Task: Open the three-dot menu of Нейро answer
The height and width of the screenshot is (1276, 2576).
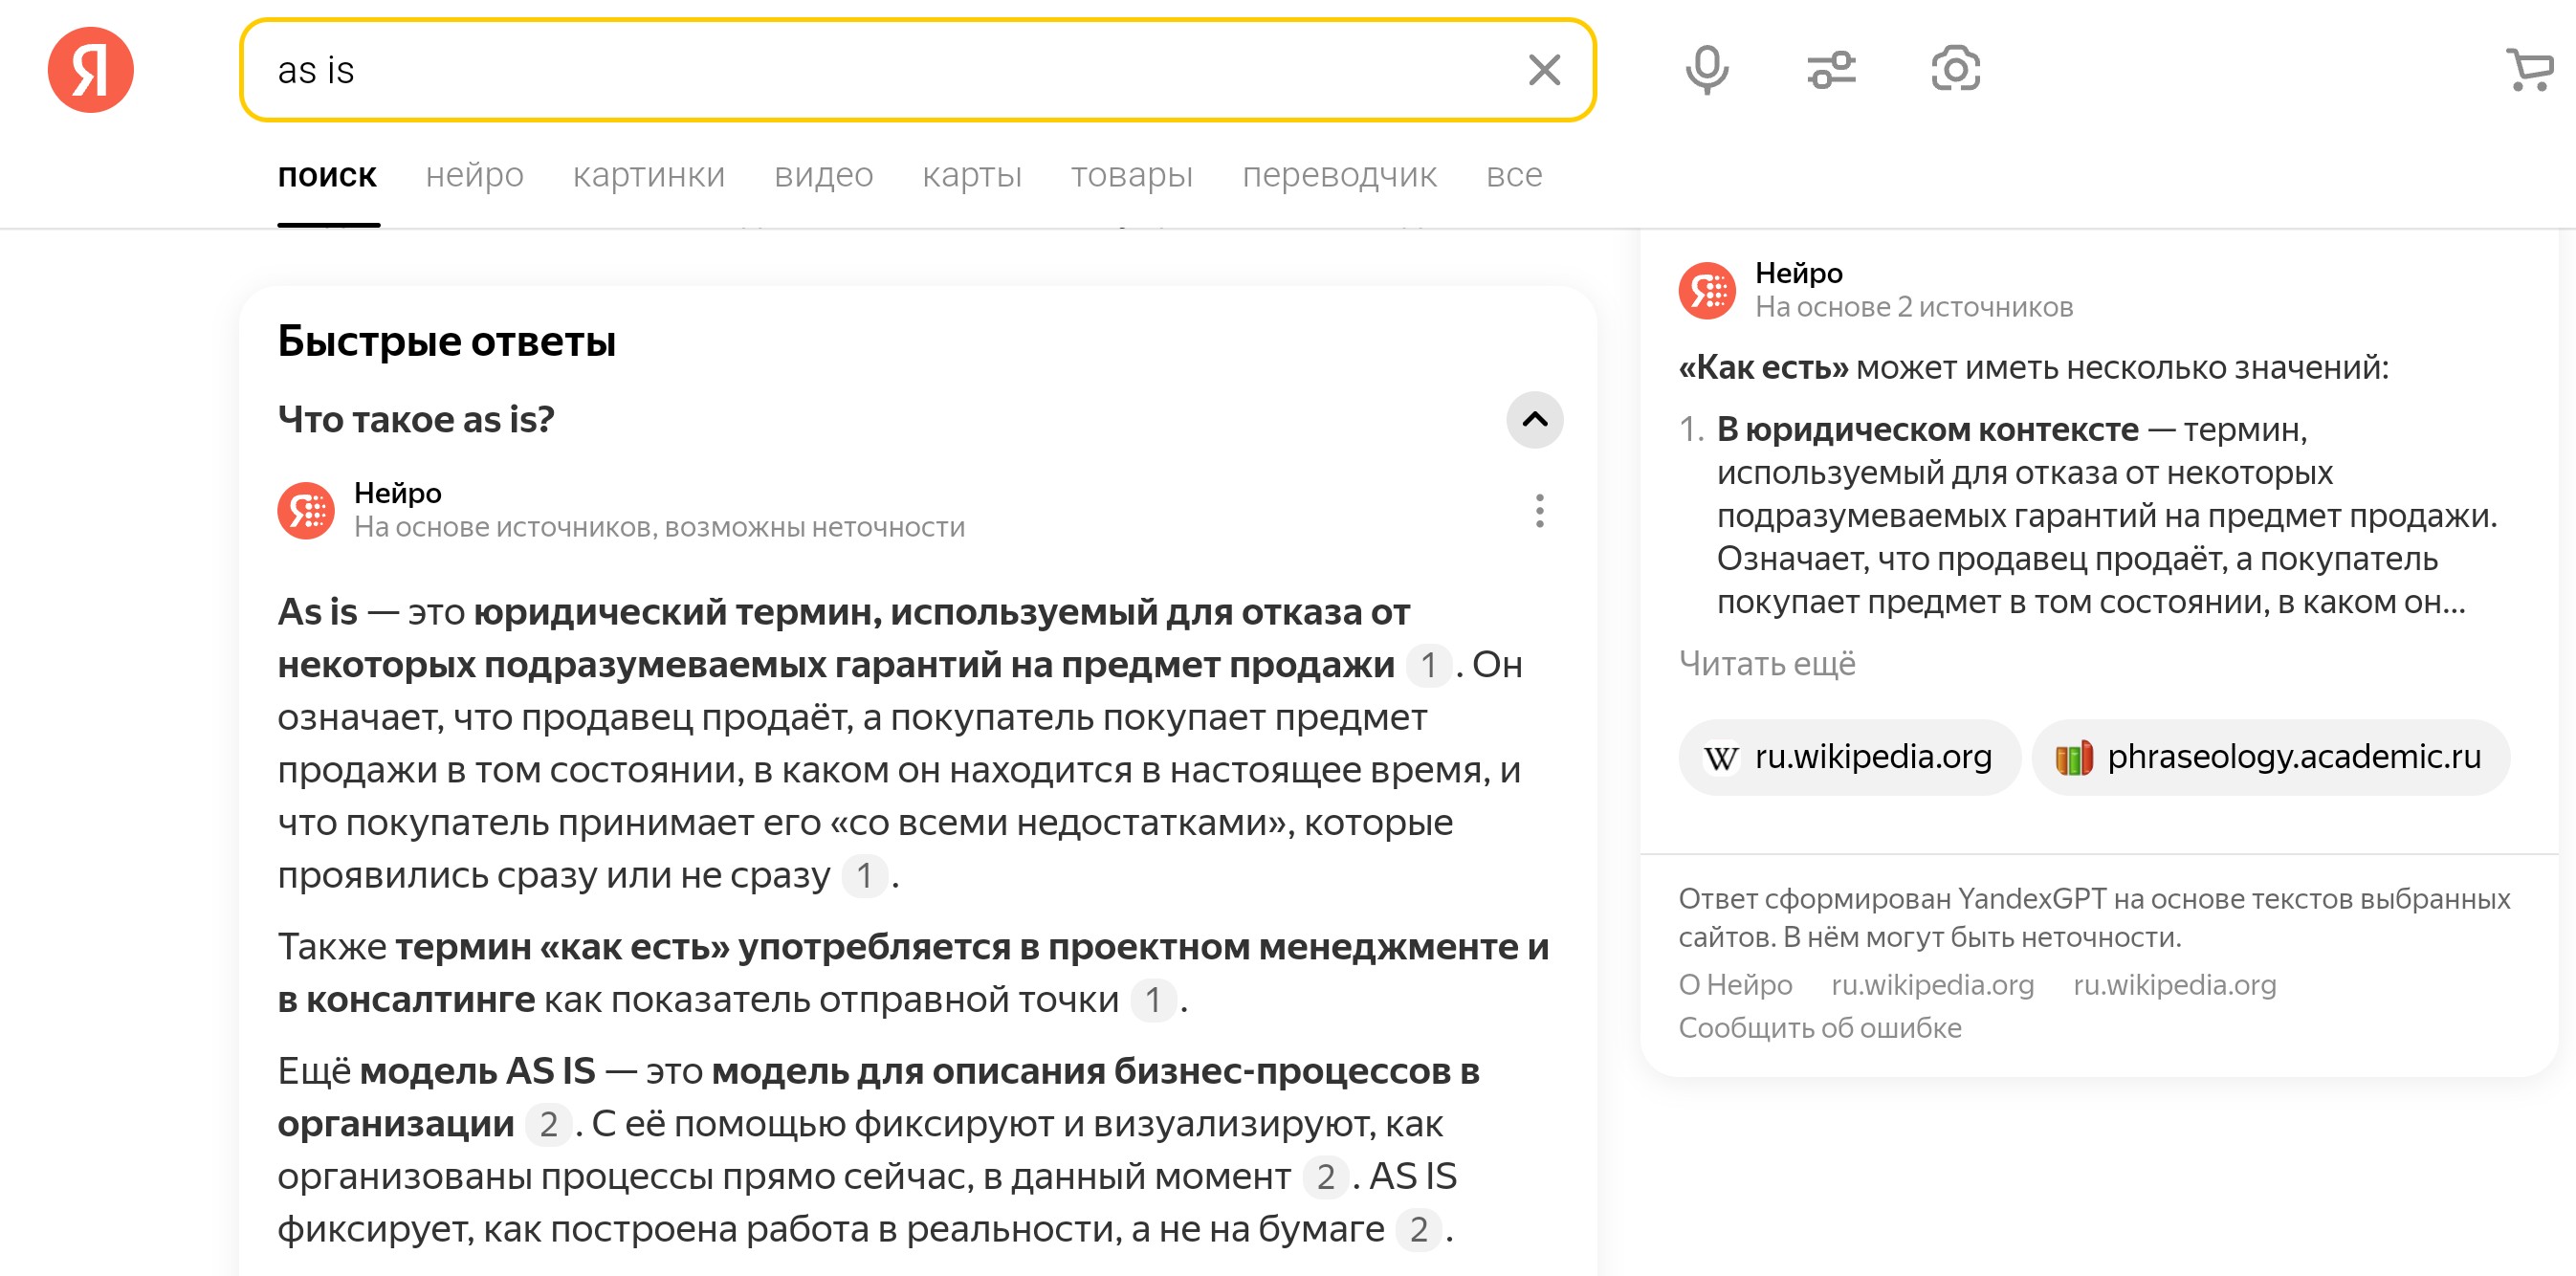Action: (x=1539, y=511)
